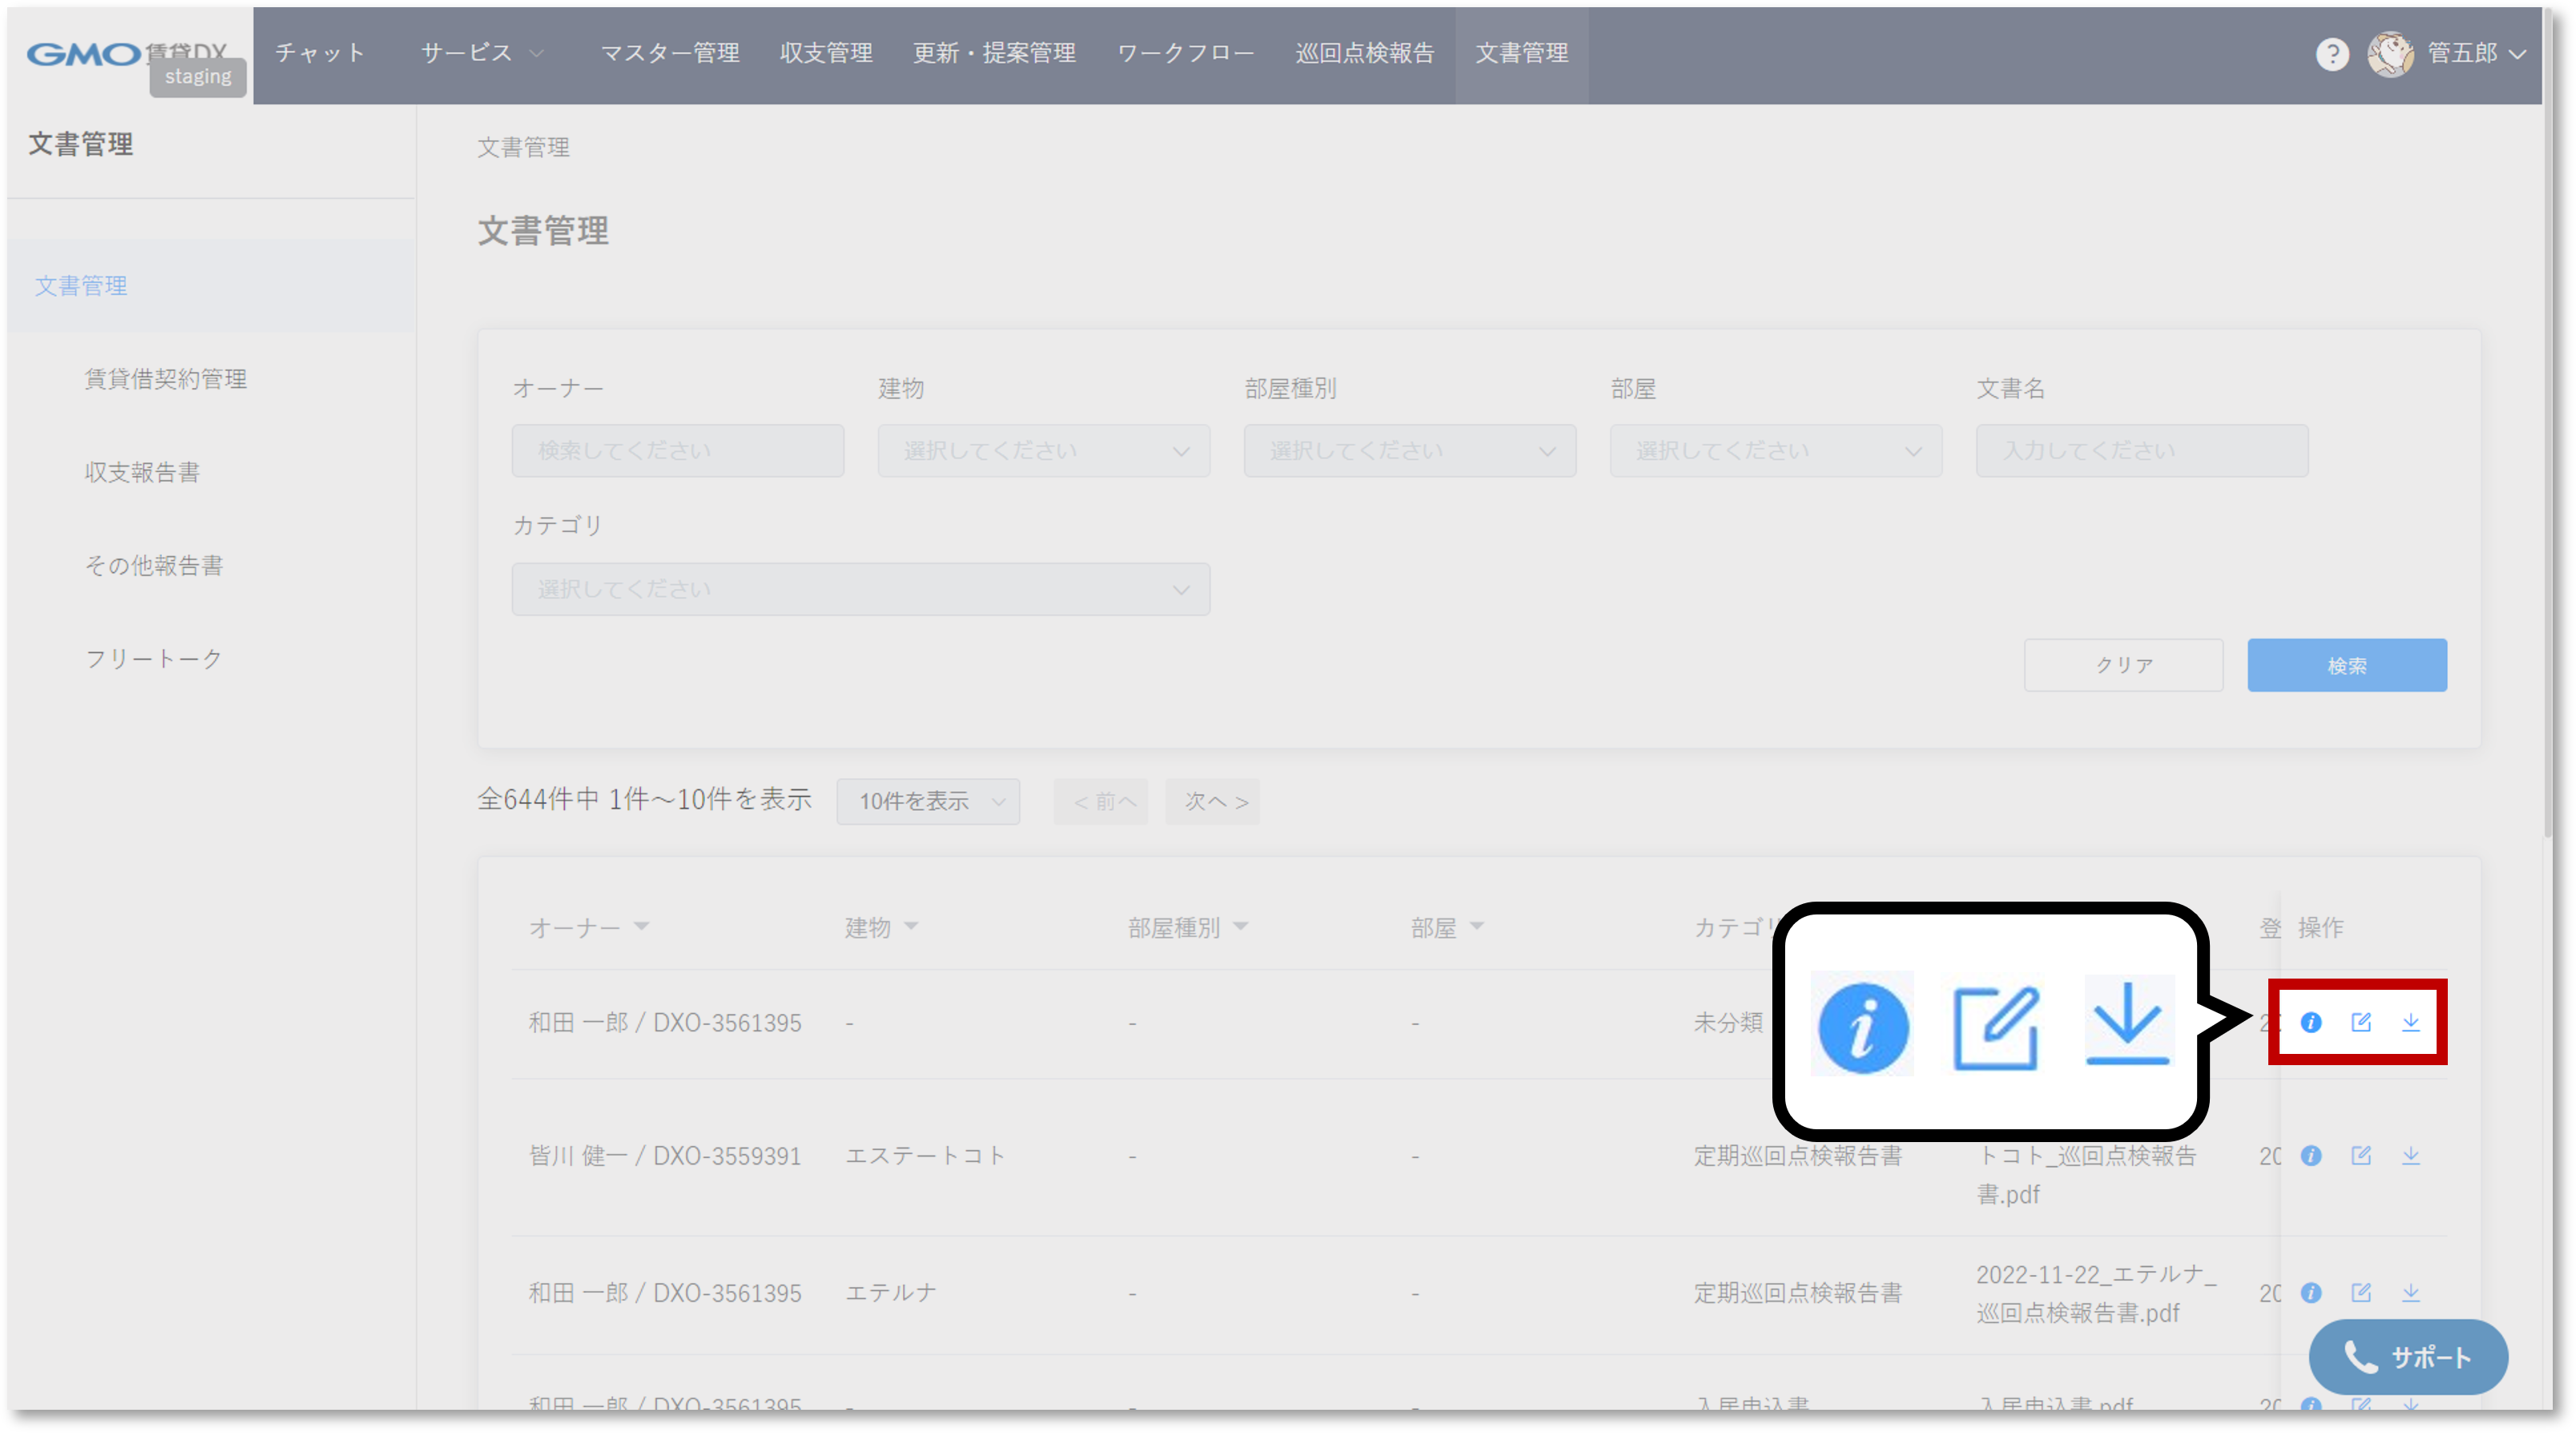Sort table by 部屋種別 column arrow
The image size is (2576, 1433).
coord(1241,926)
